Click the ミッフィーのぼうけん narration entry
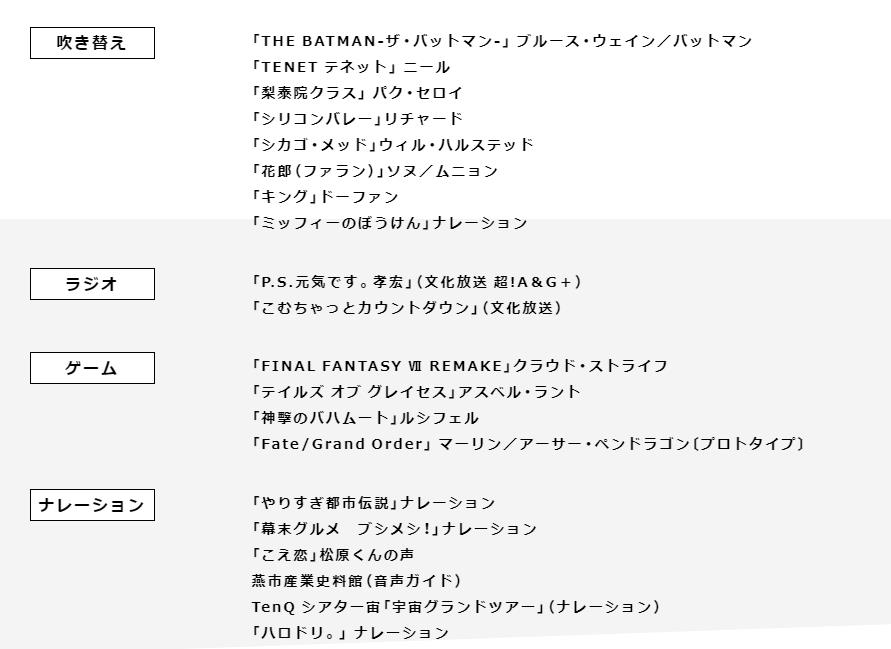 tap(389, 223)
